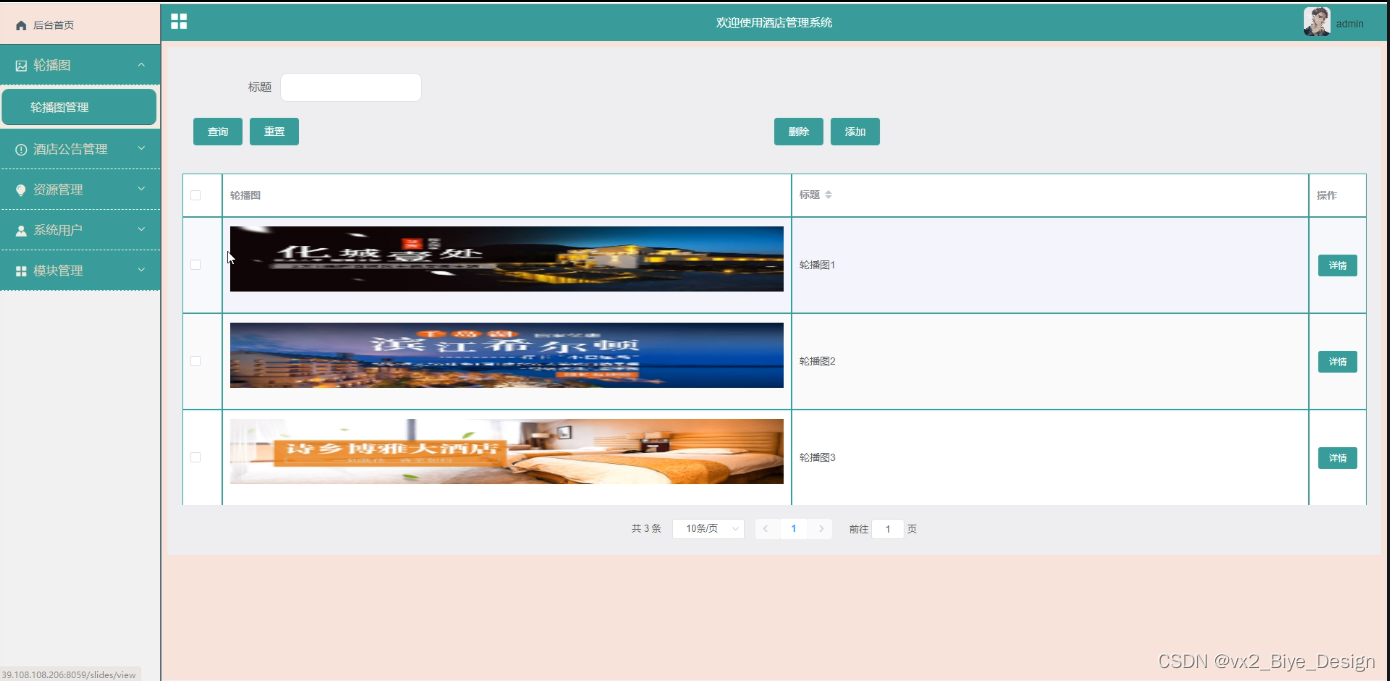This screenshot has width=1390, height=681.
Task: Click the 添加 add button
Action: [x=855, y=132]
